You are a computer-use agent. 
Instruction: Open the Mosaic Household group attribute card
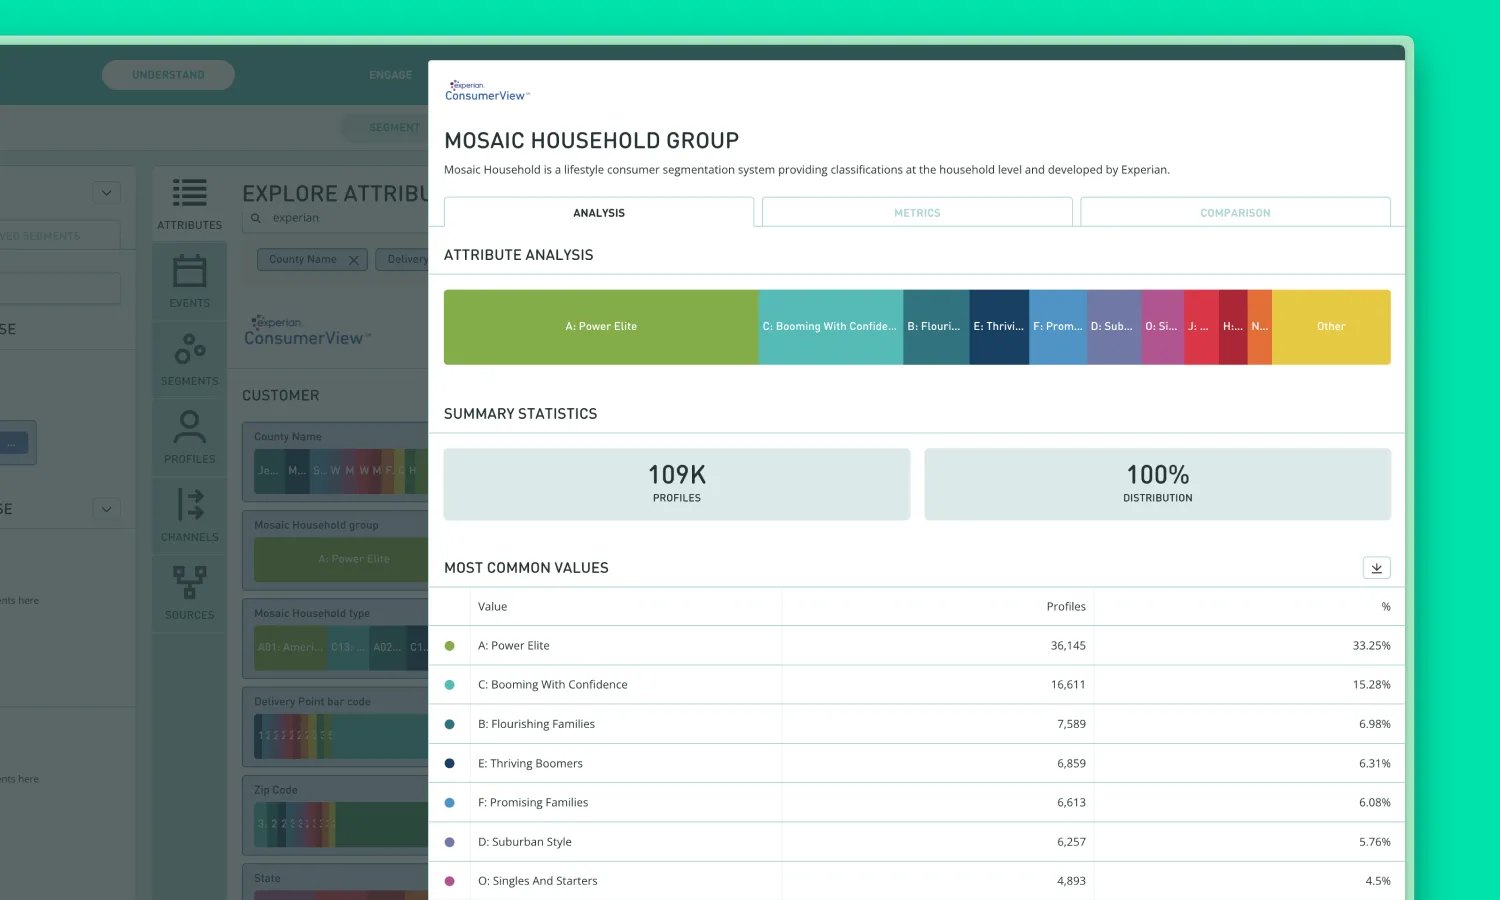pyautogui.click(x=335, y=550)
